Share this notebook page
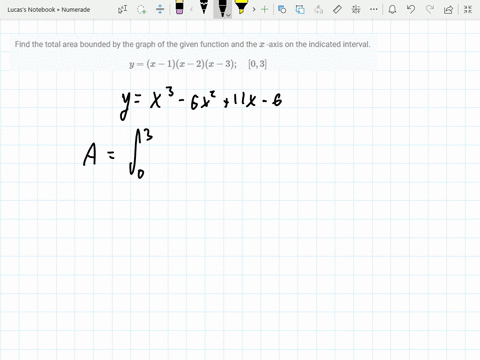This screenshot has height=360, width=480. [x=448, y=9]
